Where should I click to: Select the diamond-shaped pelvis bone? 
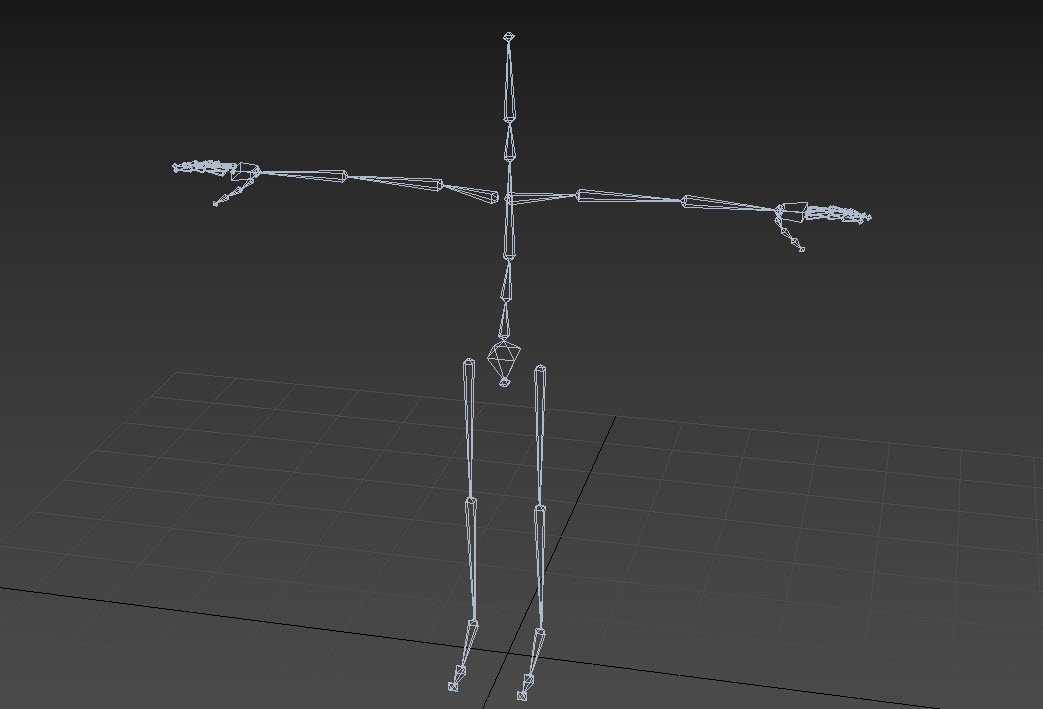tap(503, 359)
